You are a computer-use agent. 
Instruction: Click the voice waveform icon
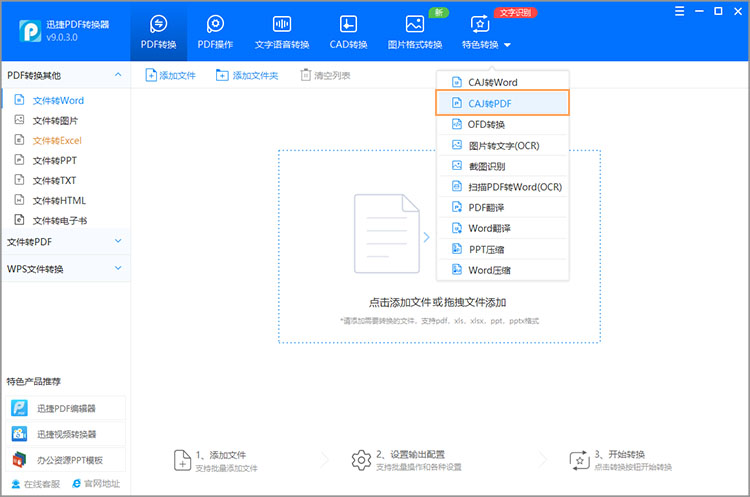282,23
